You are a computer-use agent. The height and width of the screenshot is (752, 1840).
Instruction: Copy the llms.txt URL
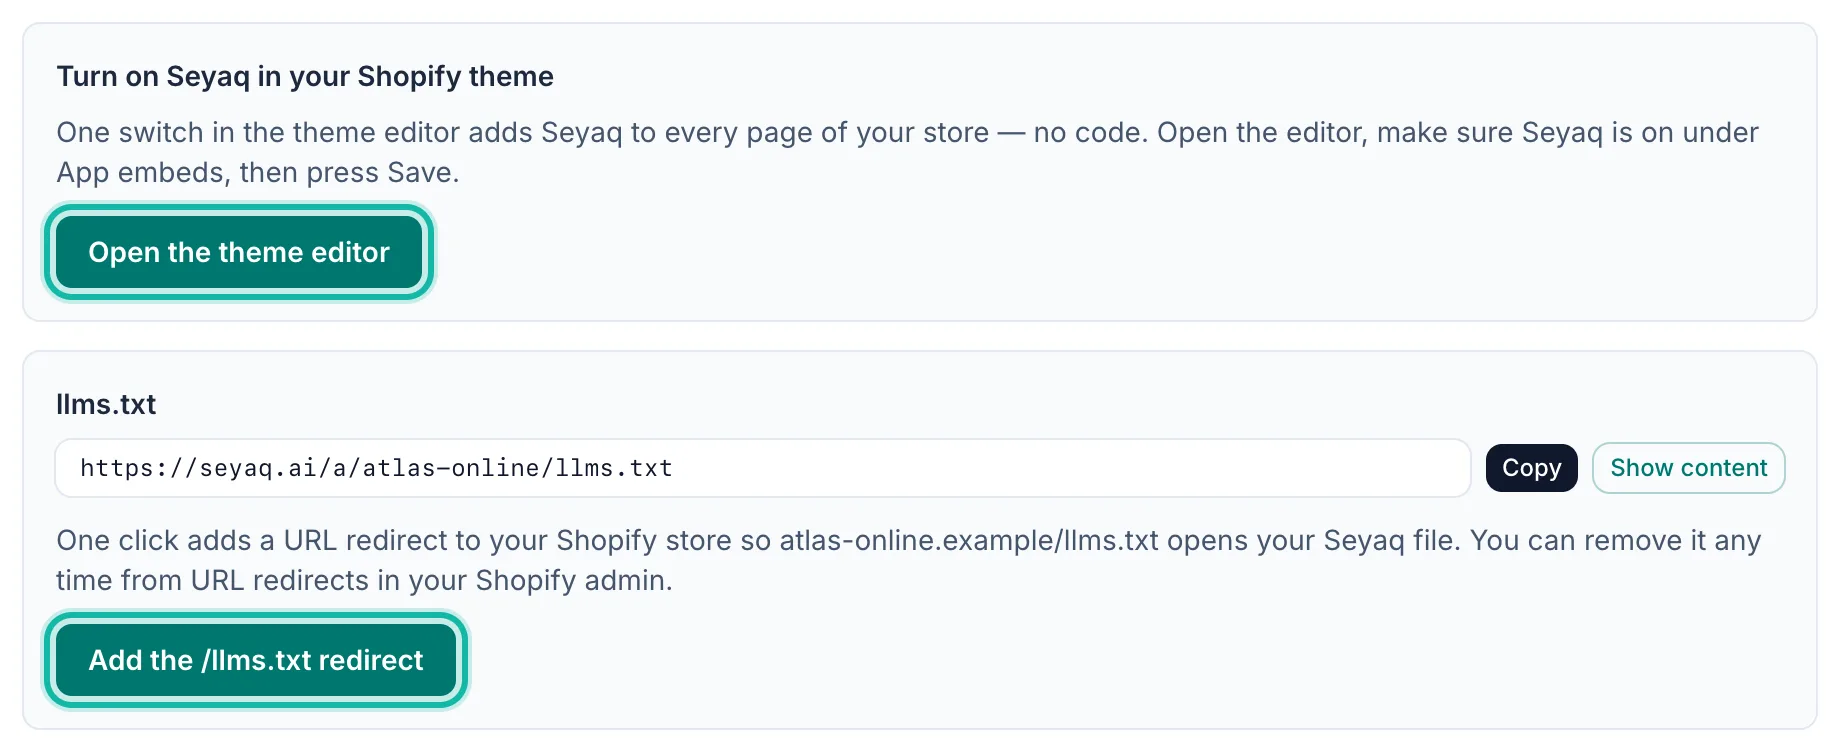1531,468
